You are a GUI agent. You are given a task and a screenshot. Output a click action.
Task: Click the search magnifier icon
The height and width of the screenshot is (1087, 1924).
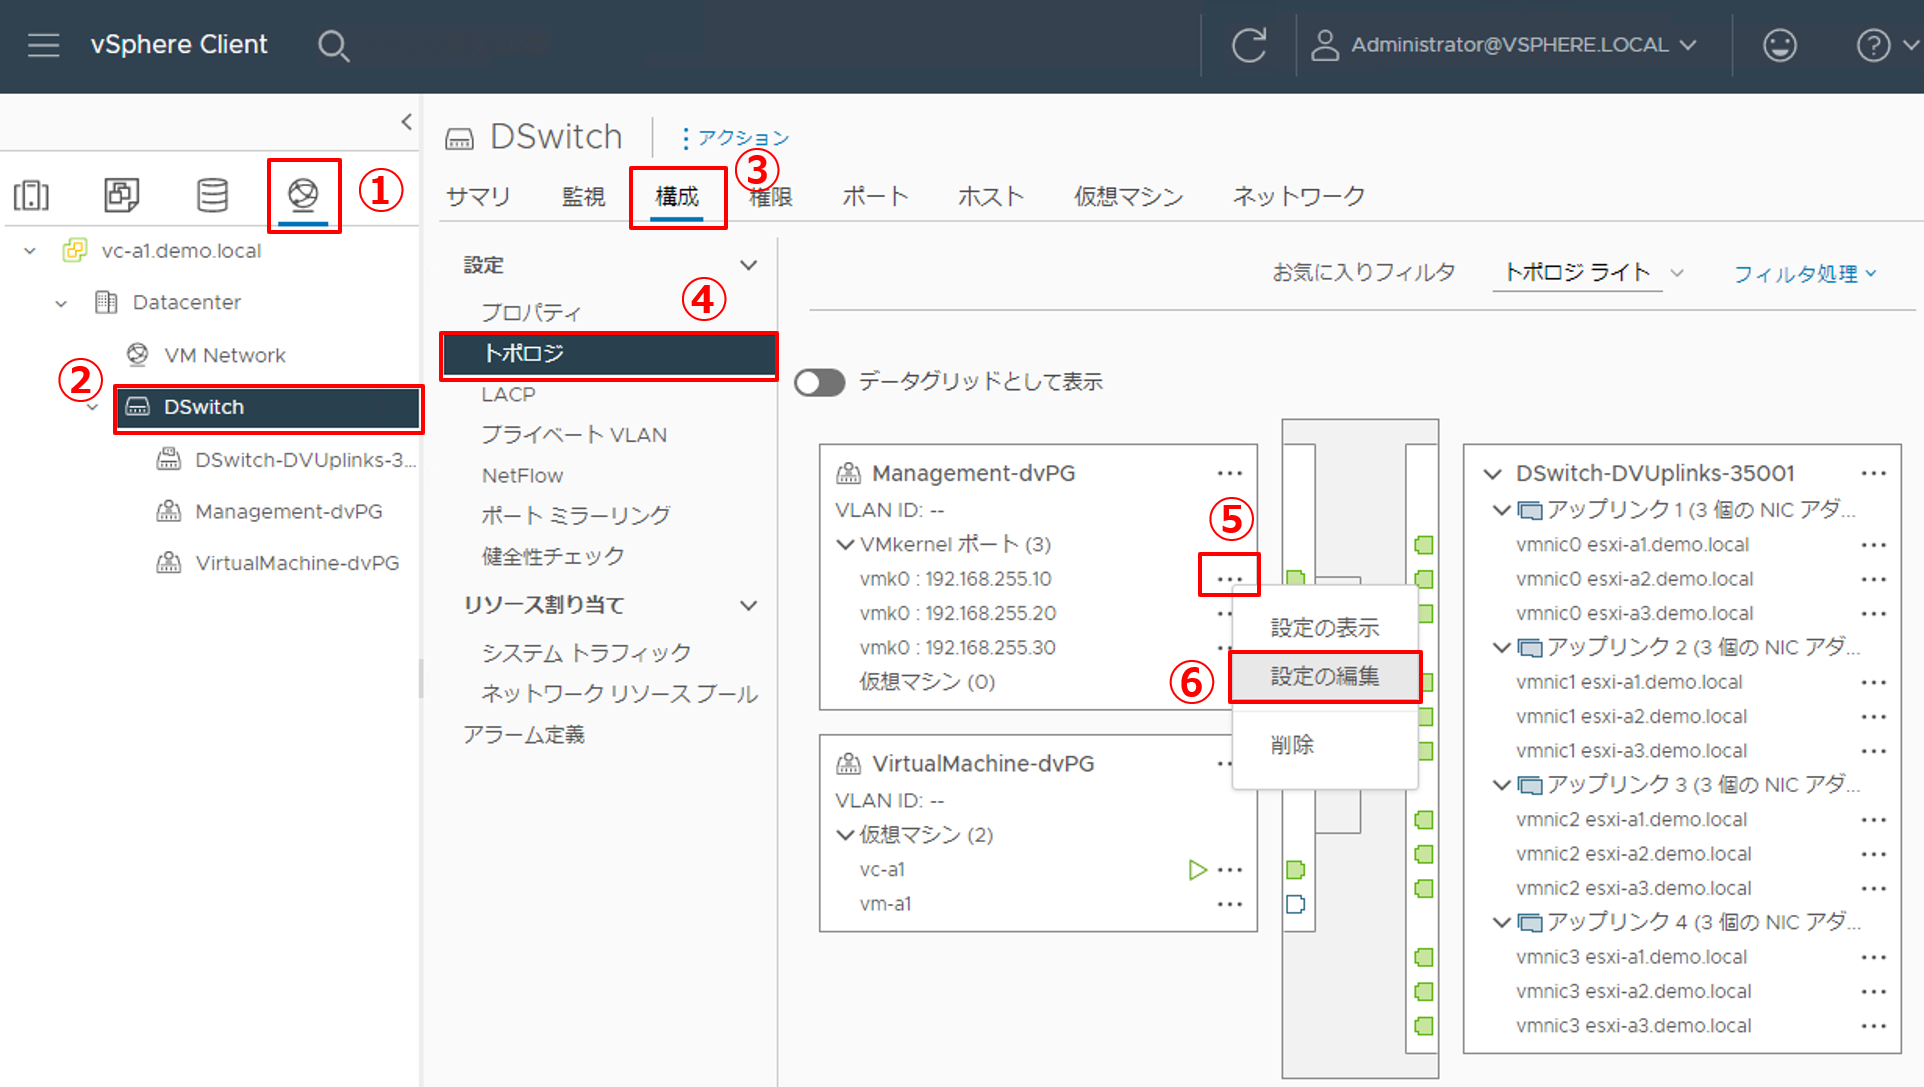point(333,46)
